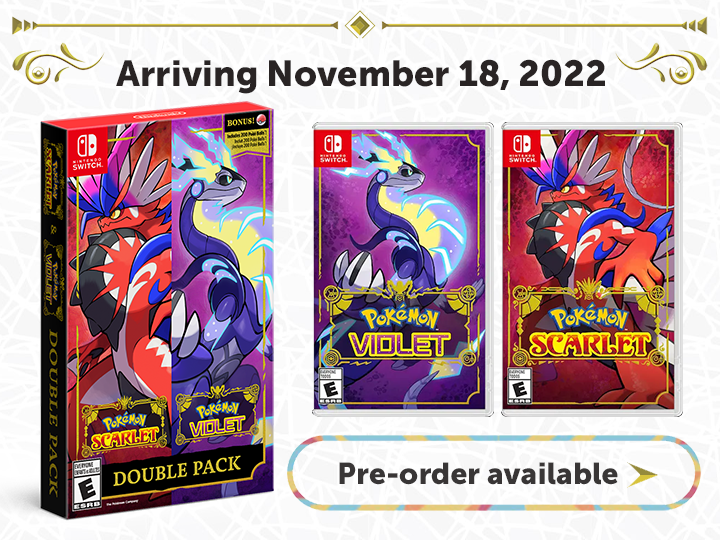The image size is (720, 540).
Task: Click the gold diamond ornament at top
Action: [360, 25]
